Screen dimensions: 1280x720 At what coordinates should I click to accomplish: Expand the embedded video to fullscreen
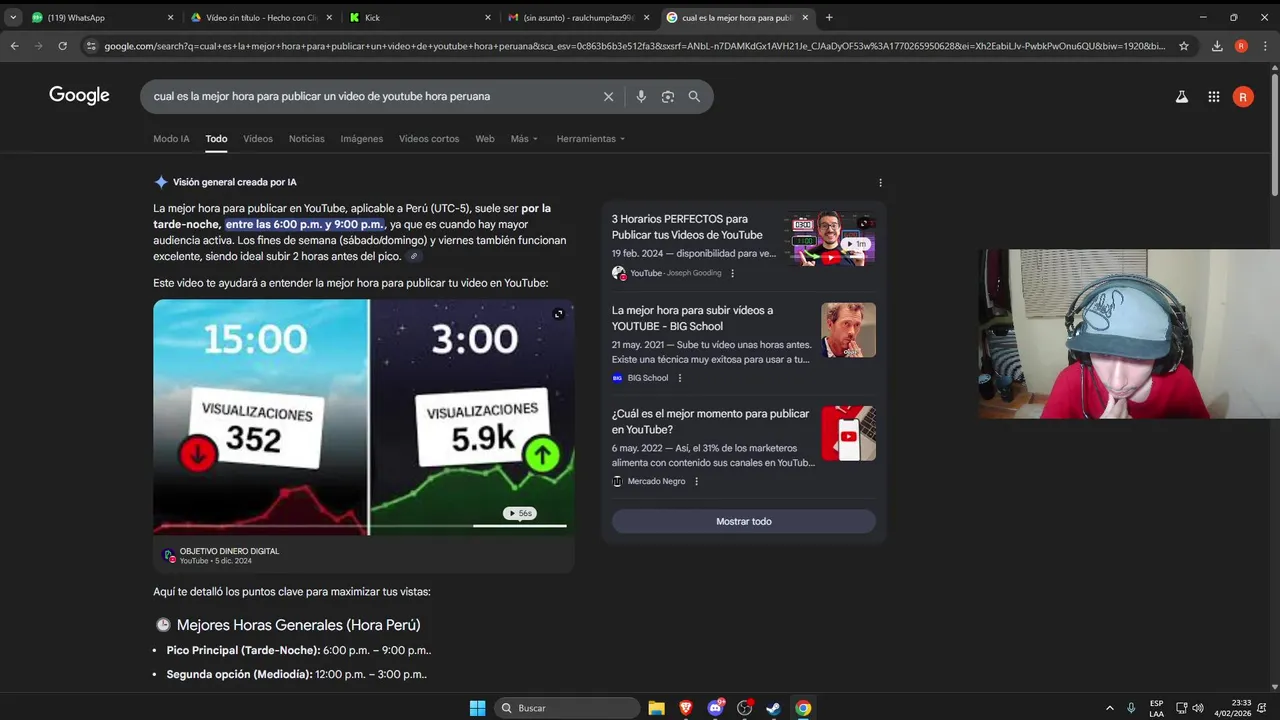(x=558, y=314)
